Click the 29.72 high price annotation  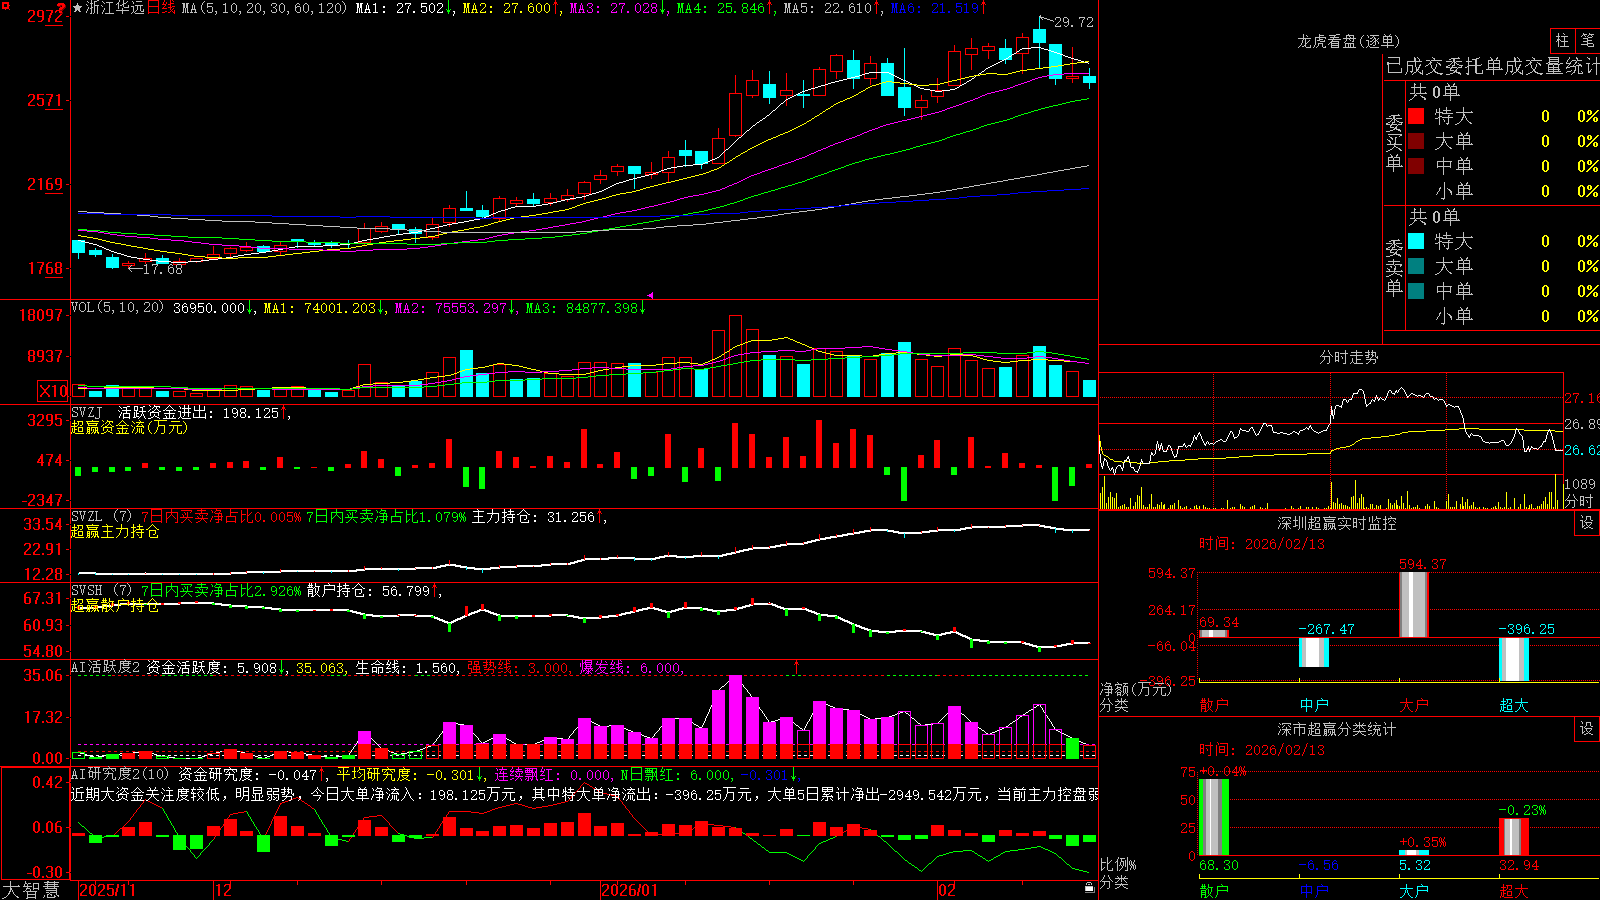1074,22
